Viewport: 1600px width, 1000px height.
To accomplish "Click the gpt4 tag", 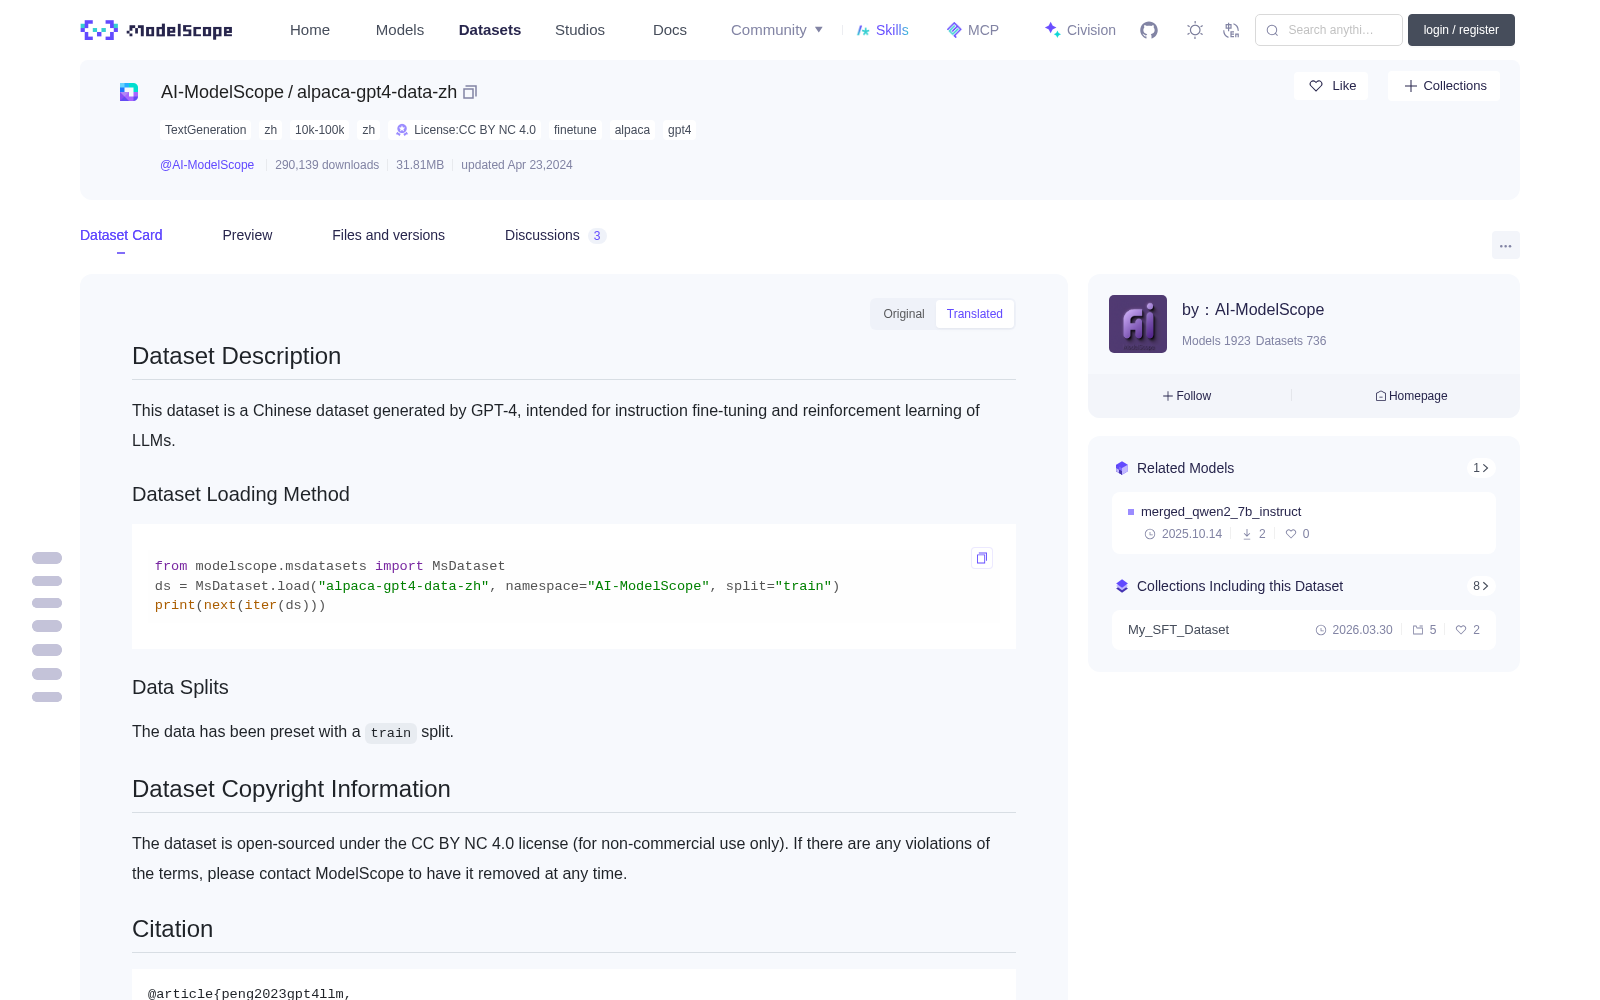I will pyautogui.click(x=679, y=130).
